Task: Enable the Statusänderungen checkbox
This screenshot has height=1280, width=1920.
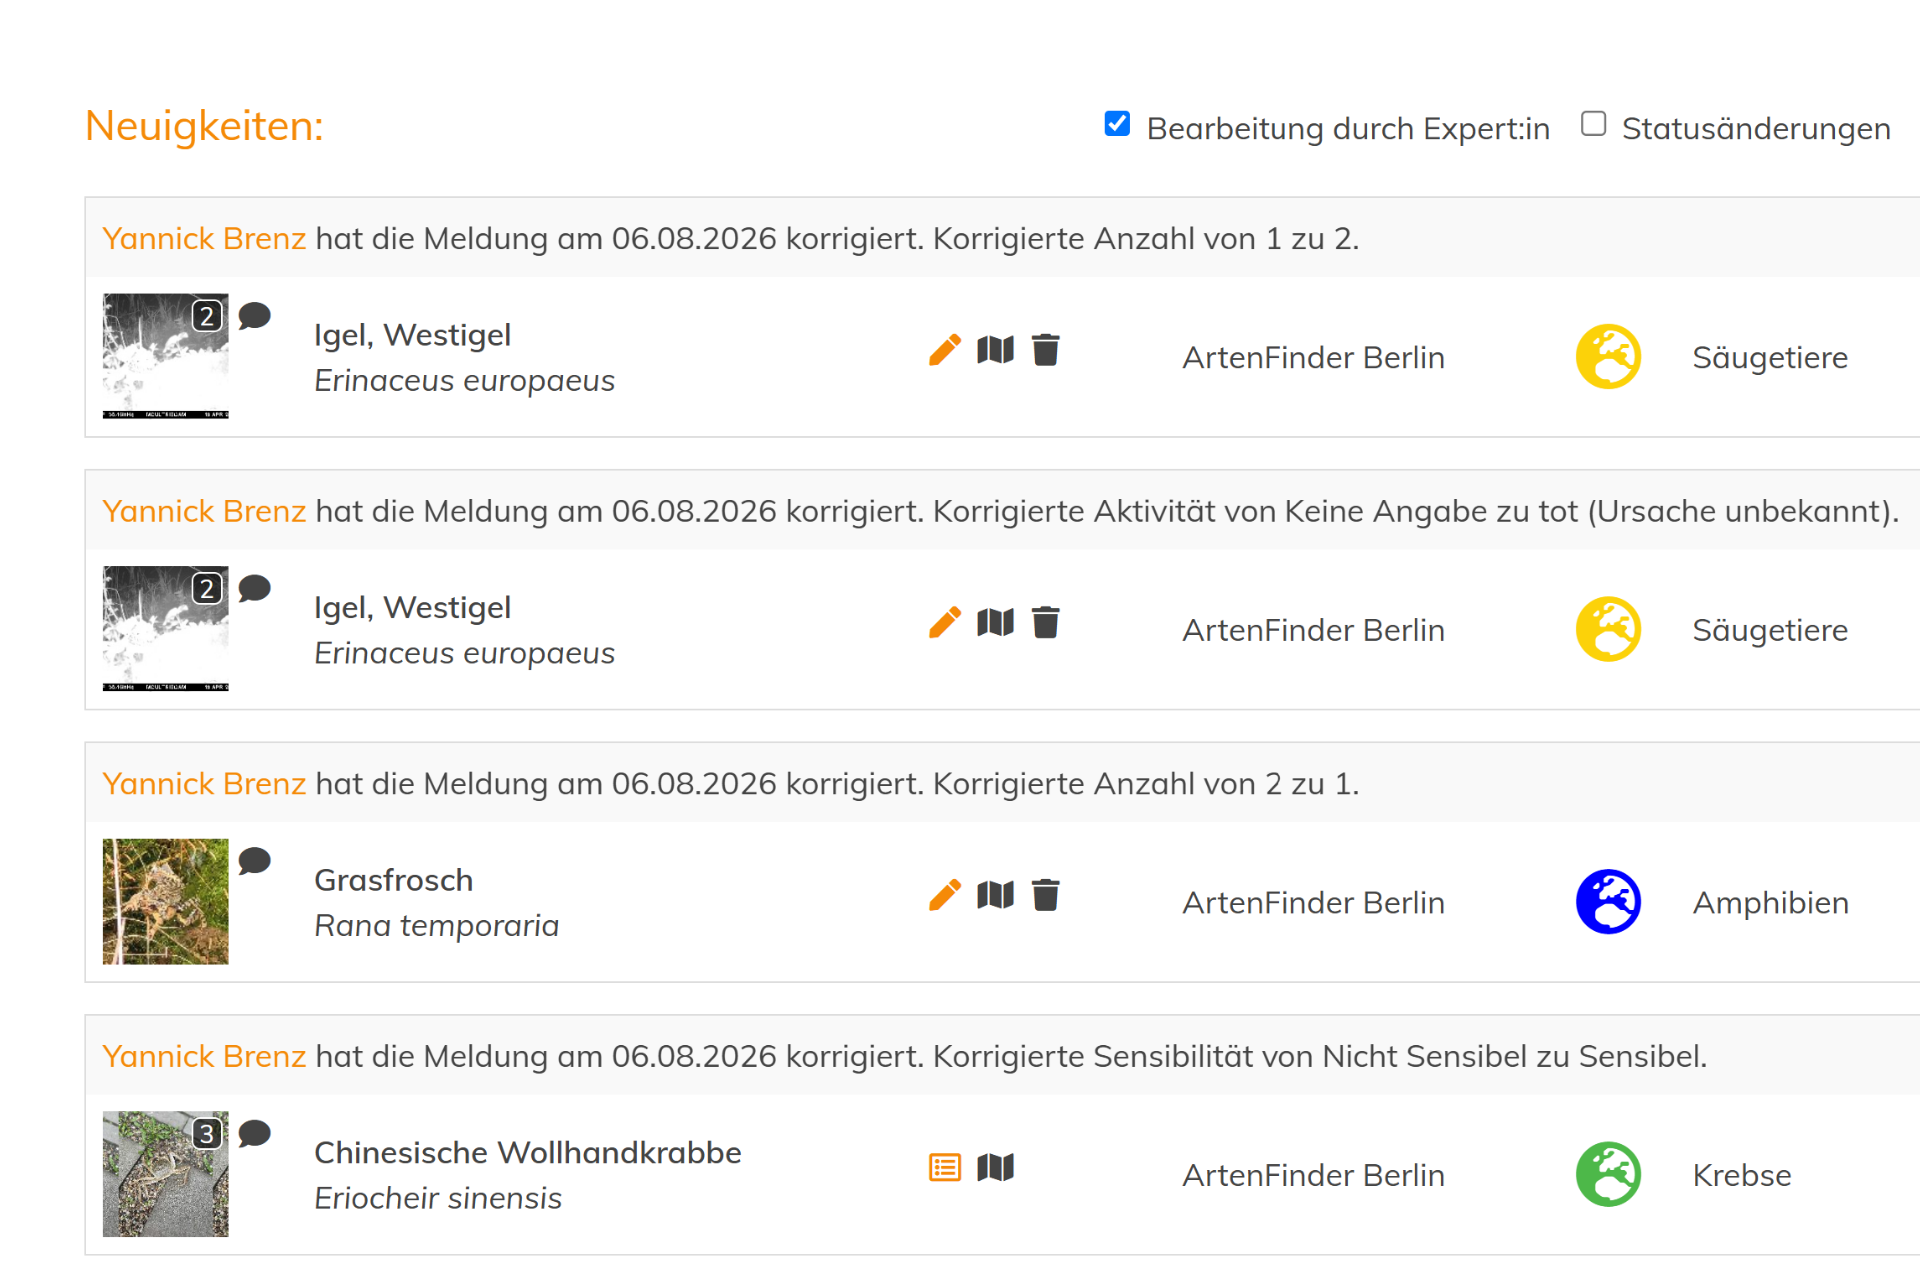Action: tap(1593, 124)
